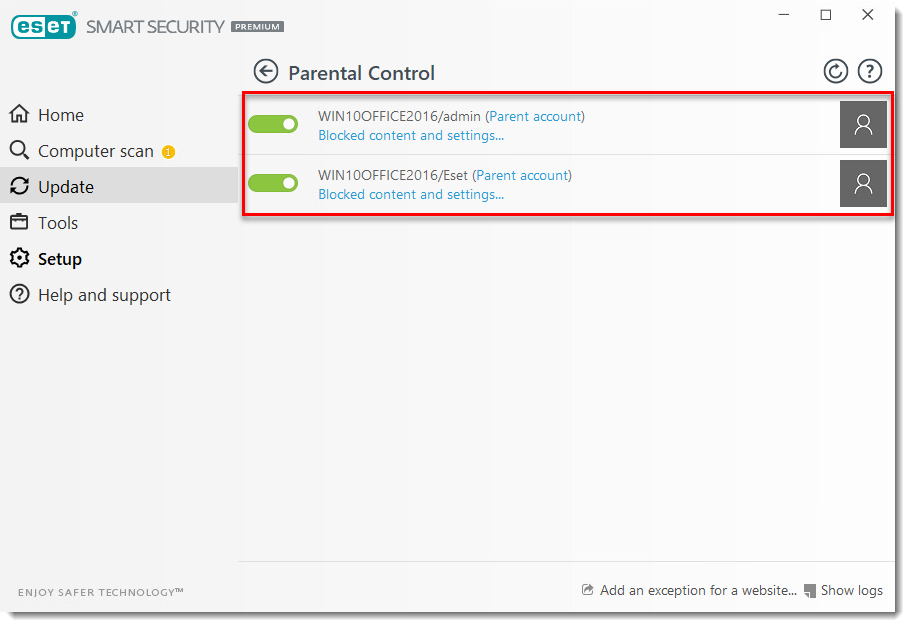This screenshot has height=627, width=910.
Task: Click Parent account link for admin
Action: tap(535, 116)
